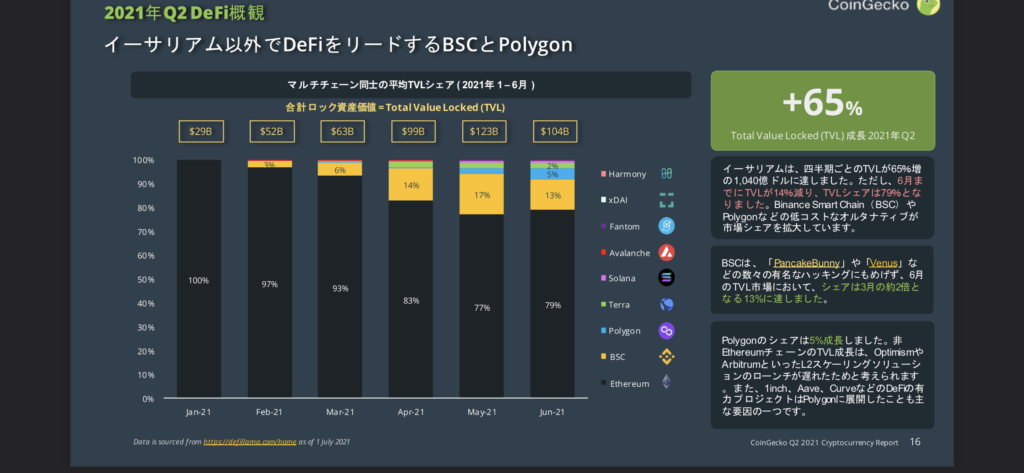
Task: Click 'CoinGecko Q2 2021 Cryptocurrency Report' footer
Action: click(x=824, y=443)
